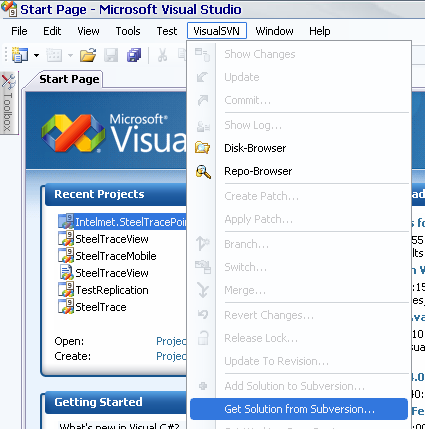Open the Toolbox side panel

point(8,103)
